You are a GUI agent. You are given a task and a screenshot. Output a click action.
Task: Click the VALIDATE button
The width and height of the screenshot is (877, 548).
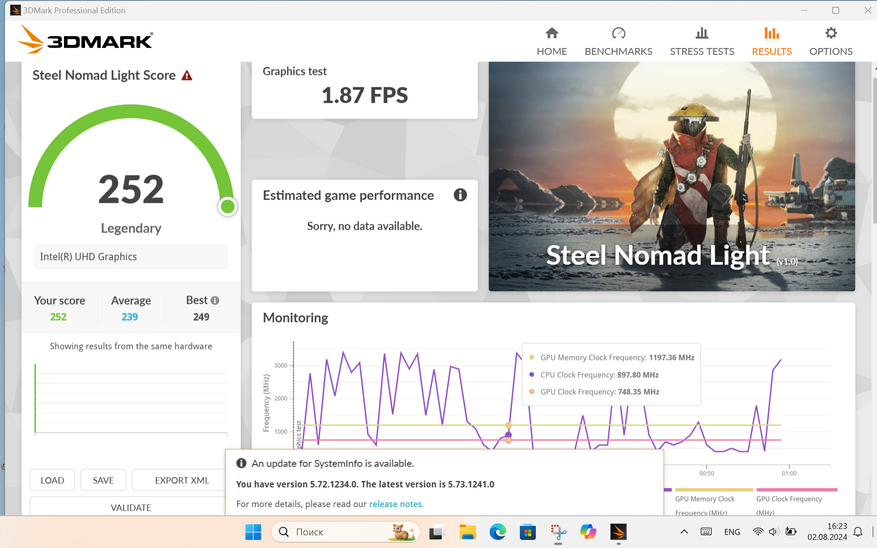pyautogui.click(x=130, y=507)
